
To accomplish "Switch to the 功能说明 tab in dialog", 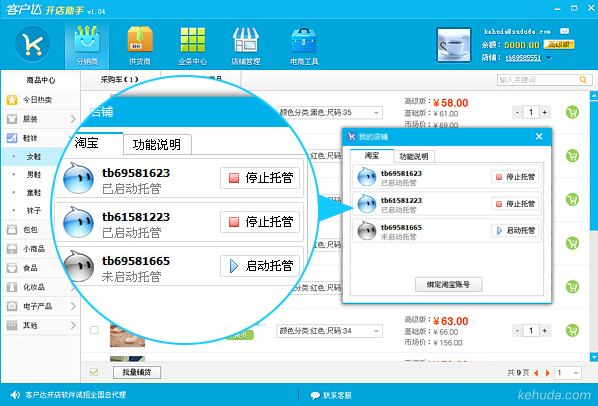I will (414, 156).
